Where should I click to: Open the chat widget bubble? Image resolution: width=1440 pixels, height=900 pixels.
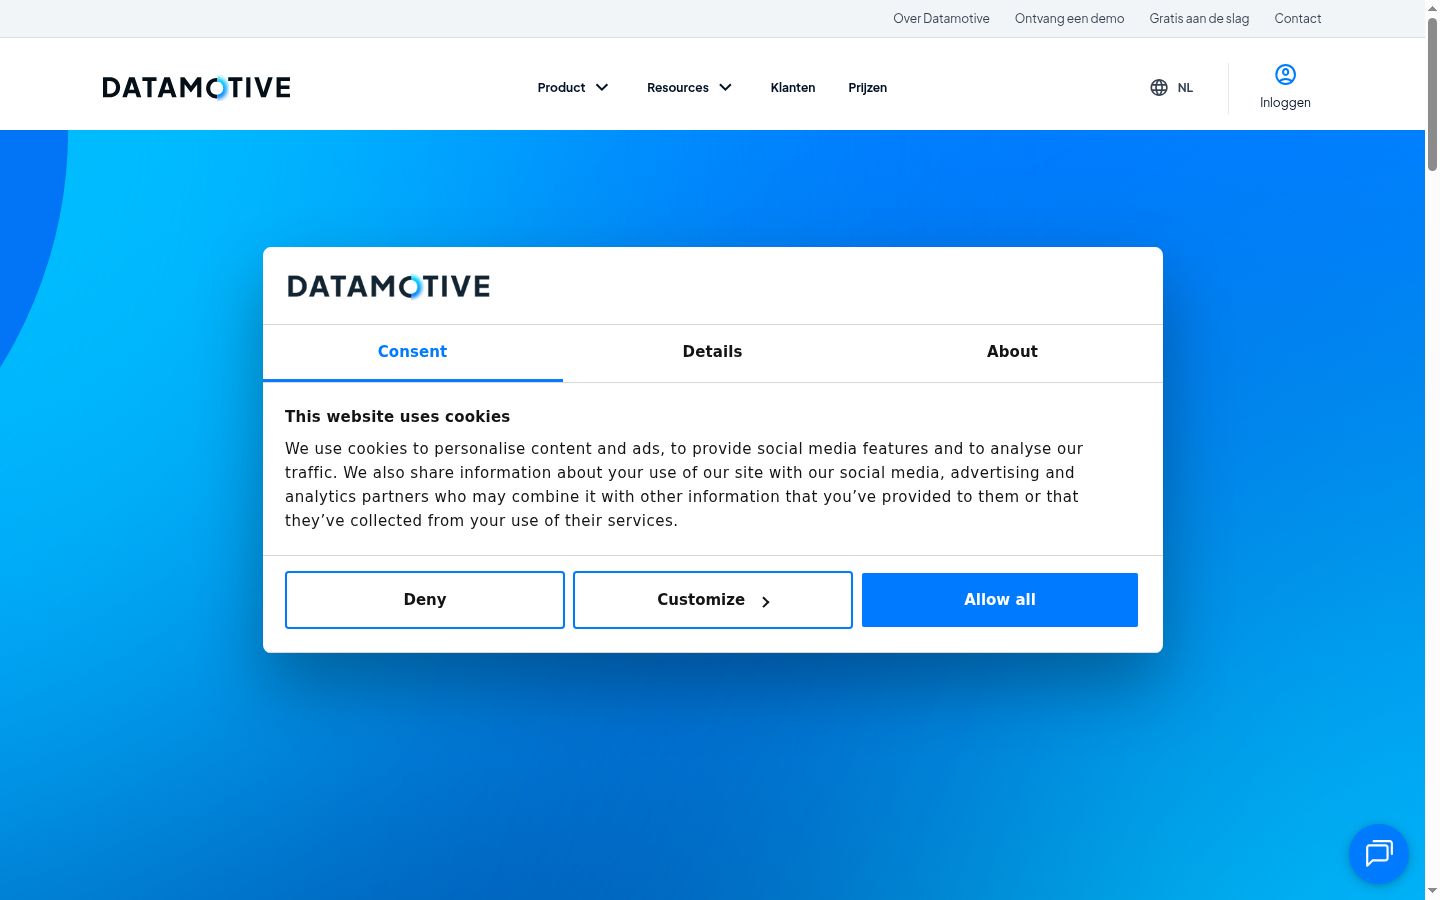pos(1379,853)
